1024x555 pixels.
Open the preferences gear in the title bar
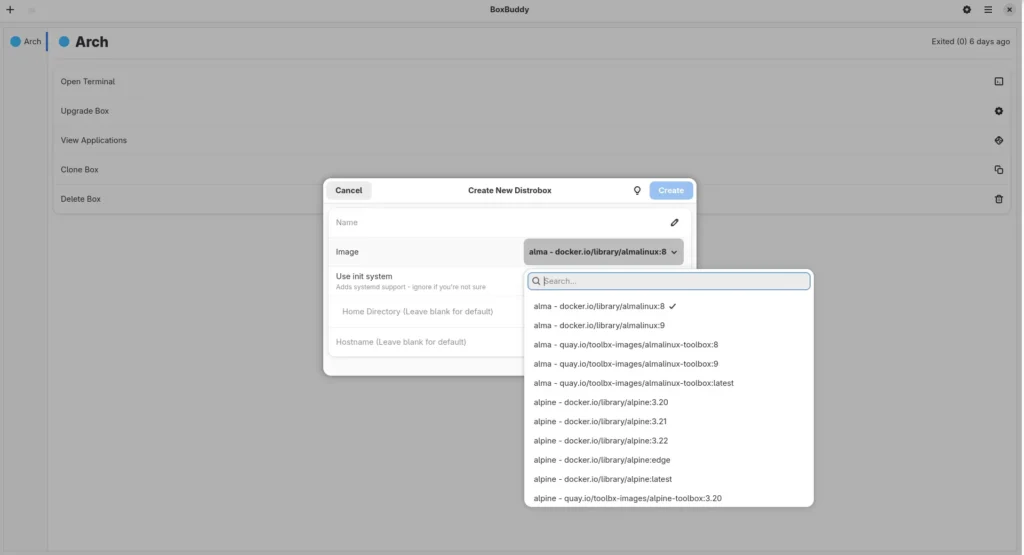point(967,10)
